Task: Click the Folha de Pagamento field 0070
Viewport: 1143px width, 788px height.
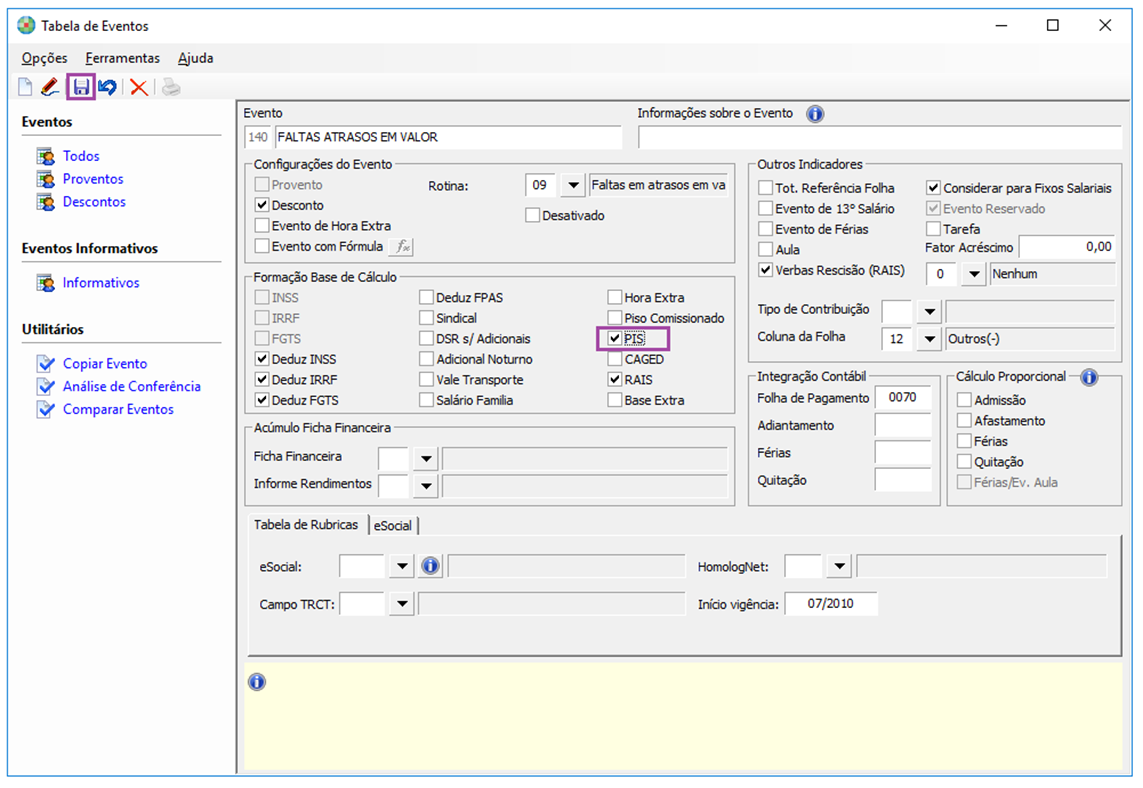Action: pos(902,397)
